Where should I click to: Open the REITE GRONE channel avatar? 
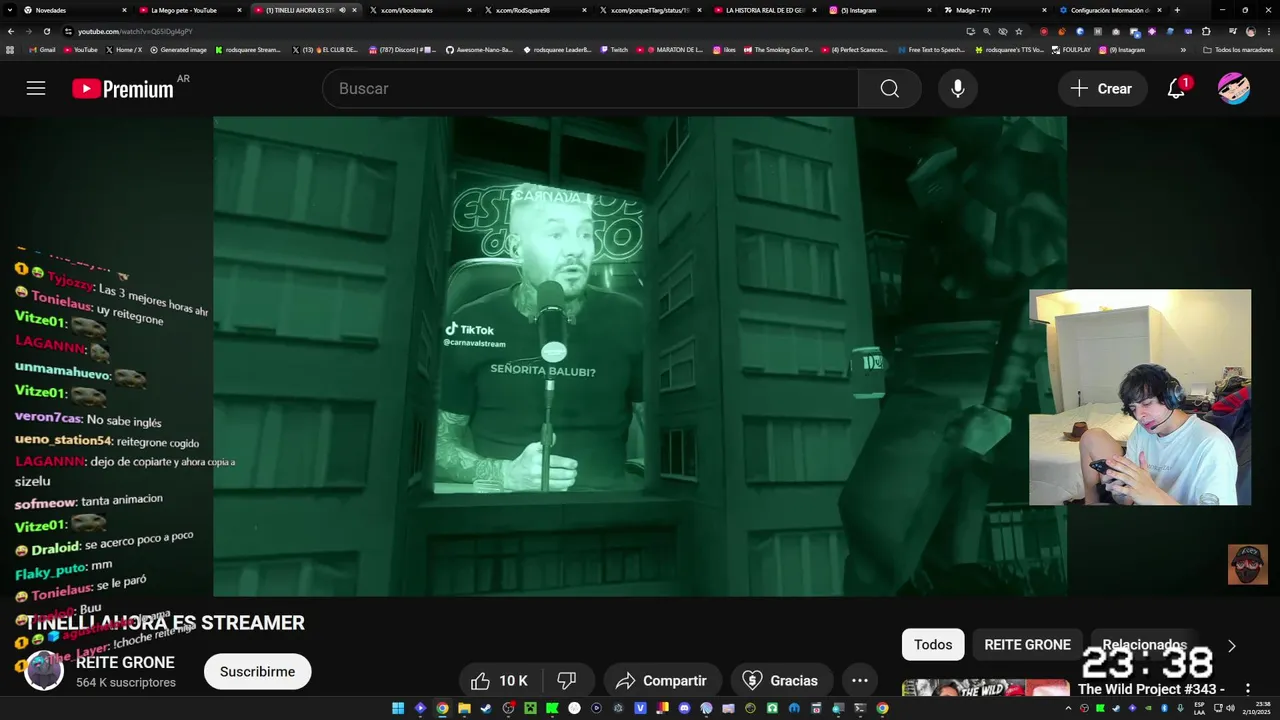44,670
